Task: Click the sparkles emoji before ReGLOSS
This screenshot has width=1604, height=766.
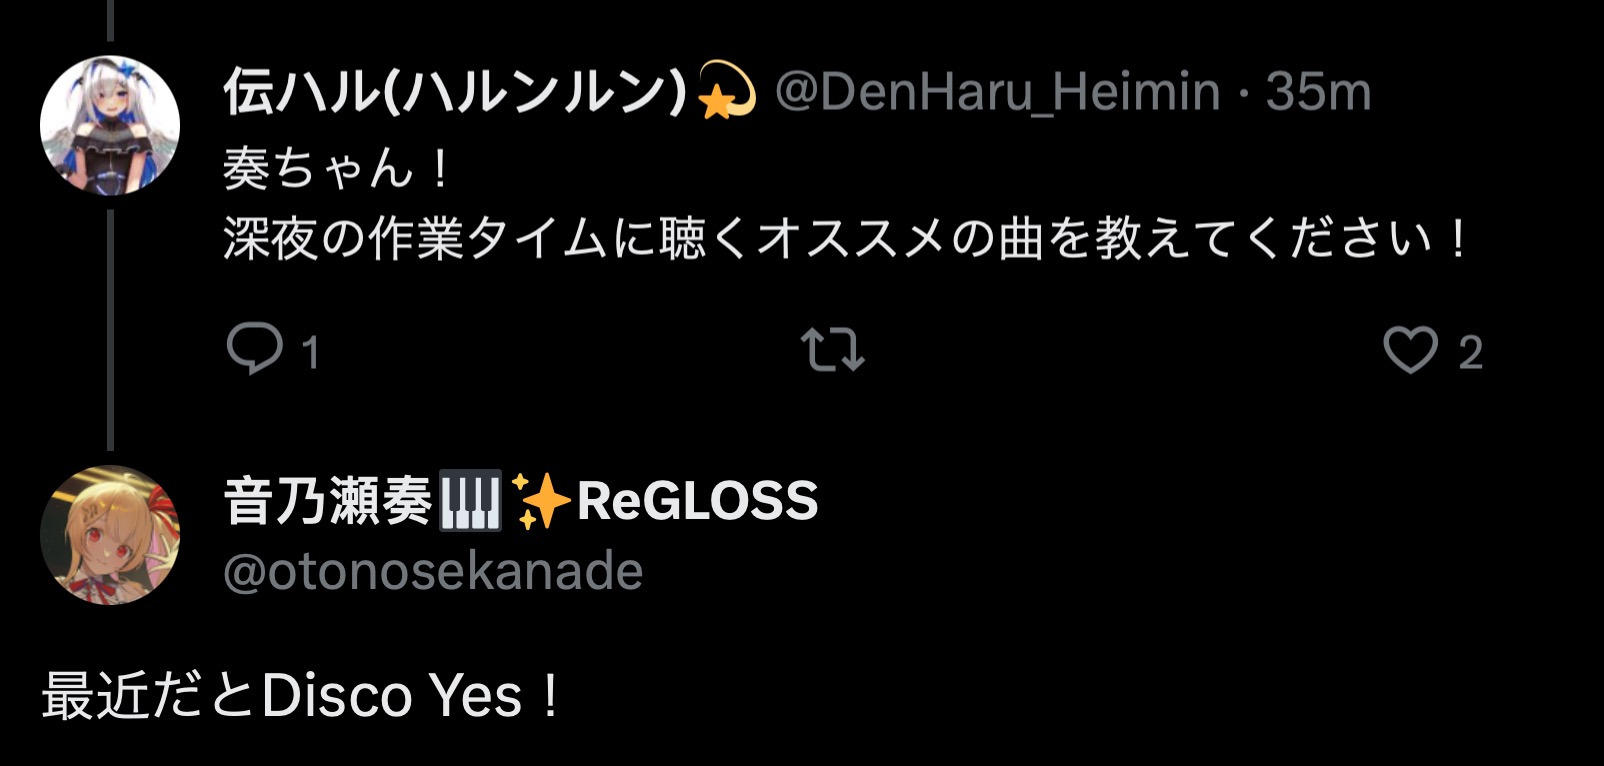Action: pyautogui.click(x=541, y=501)
